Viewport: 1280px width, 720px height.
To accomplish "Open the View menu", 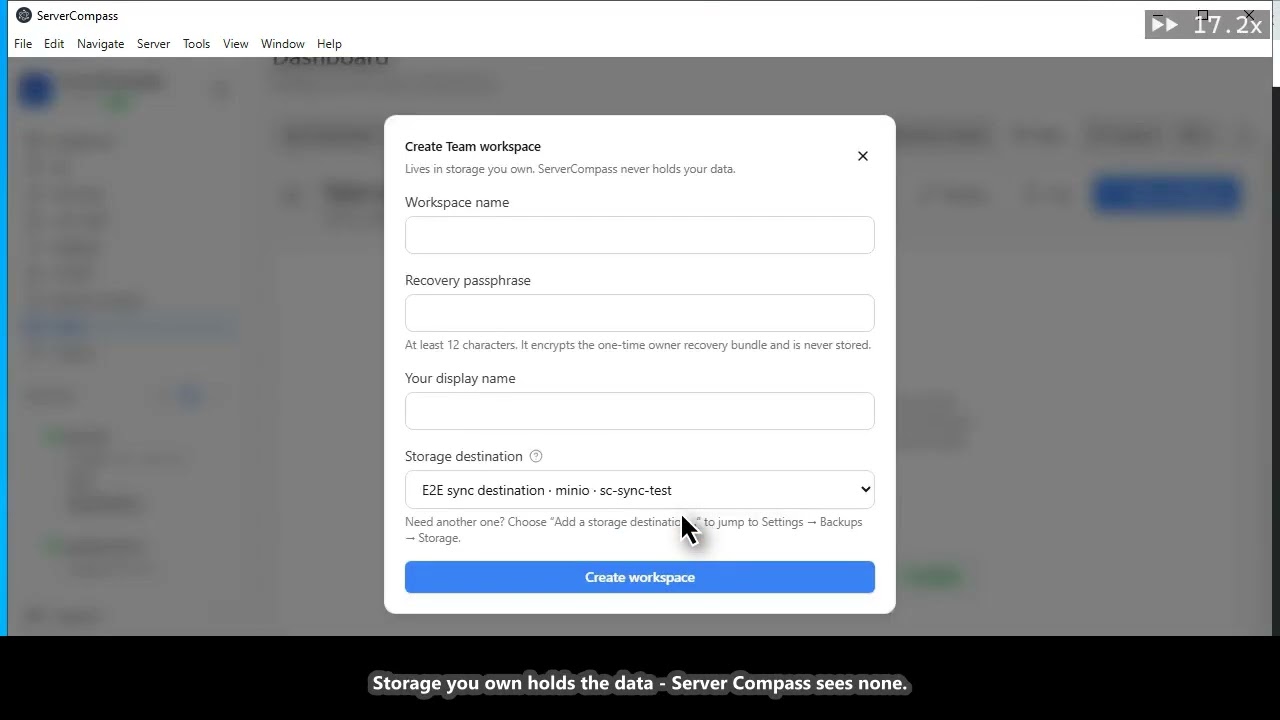I will pos(236,44).
